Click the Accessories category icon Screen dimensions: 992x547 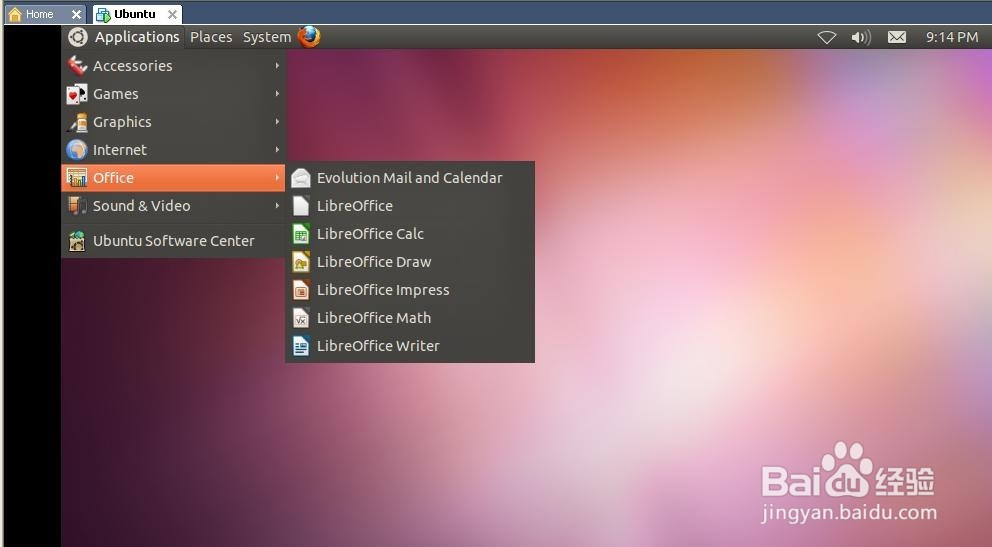click(x=77, y=65)
